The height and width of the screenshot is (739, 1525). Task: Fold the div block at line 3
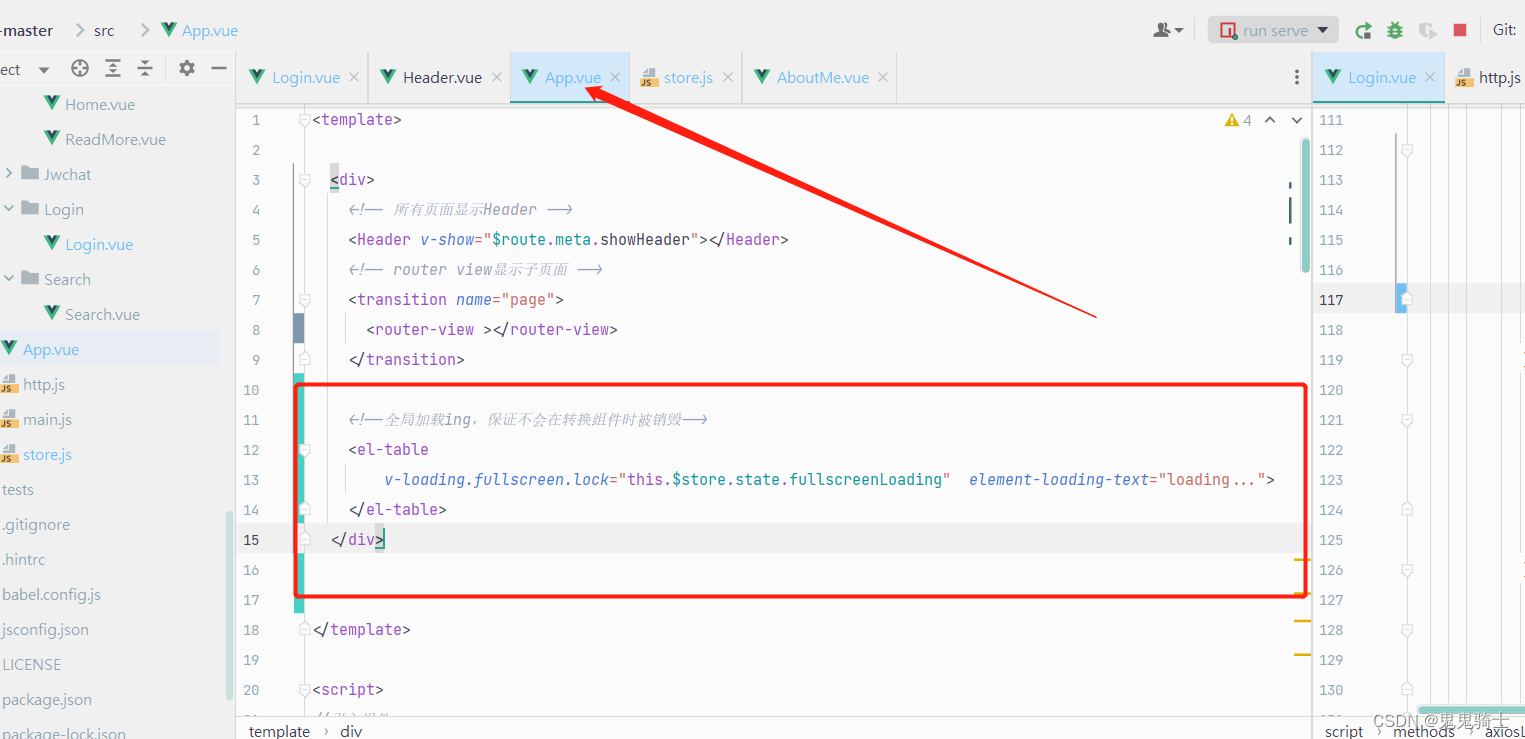click(x=305, y=180)
